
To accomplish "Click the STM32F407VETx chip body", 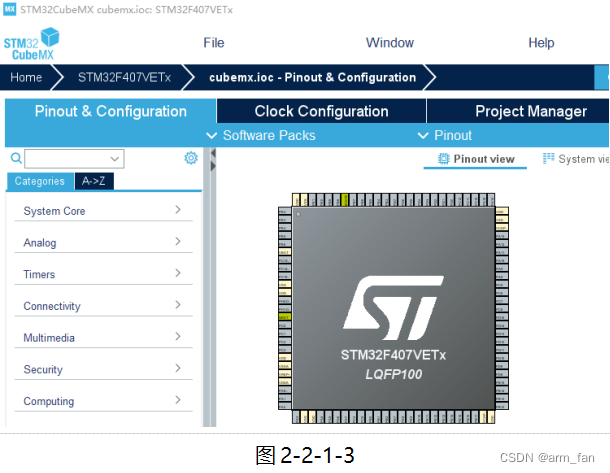I will pos(394,308).
